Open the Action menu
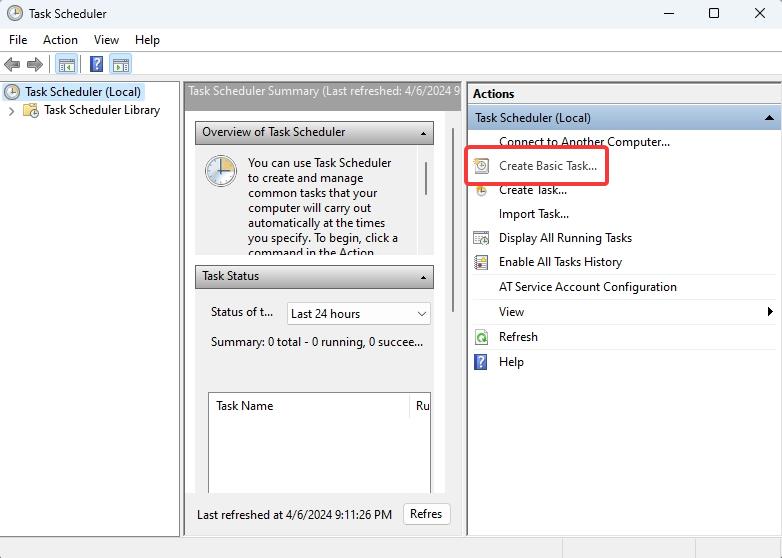 tap(60, 40)
